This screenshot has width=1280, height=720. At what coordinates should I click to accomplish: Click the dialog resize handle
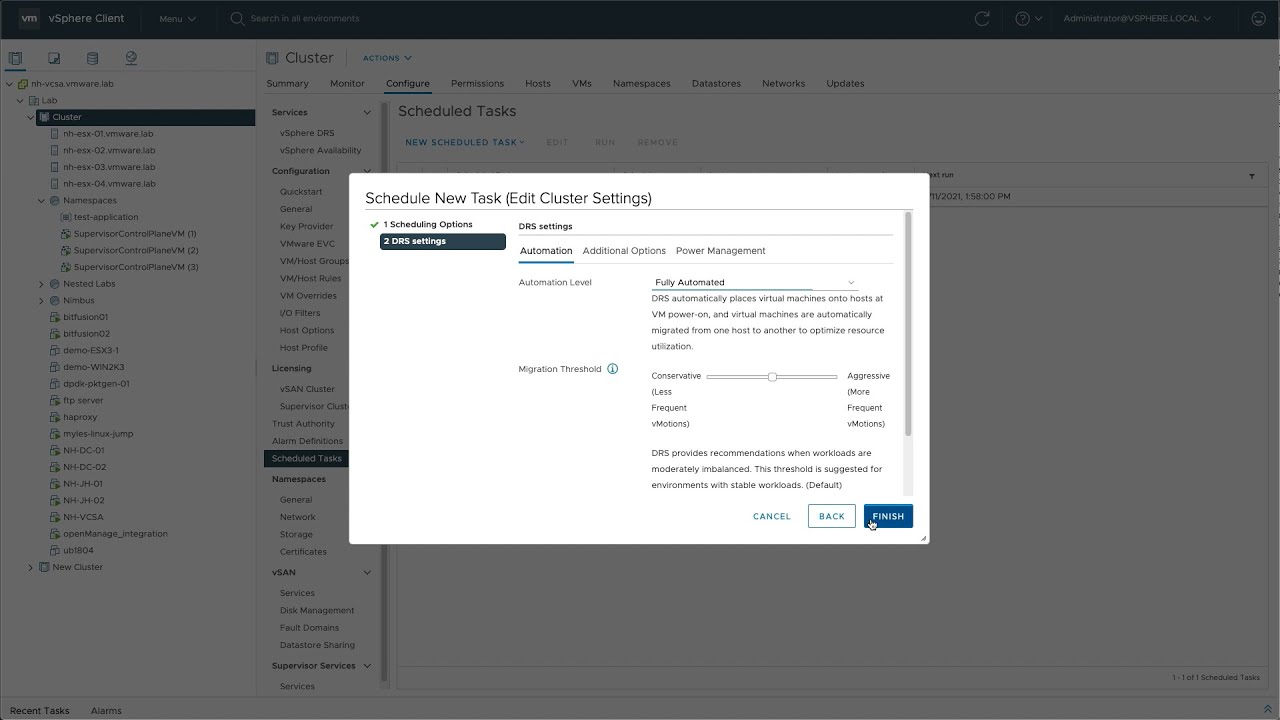click(922, 538)
